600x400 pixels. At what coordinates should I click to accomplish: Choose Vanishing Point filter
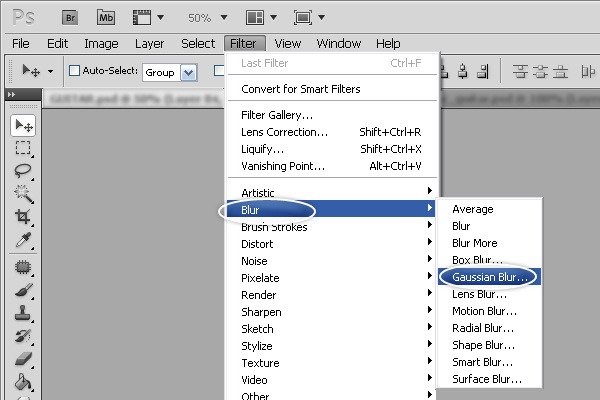332,166
